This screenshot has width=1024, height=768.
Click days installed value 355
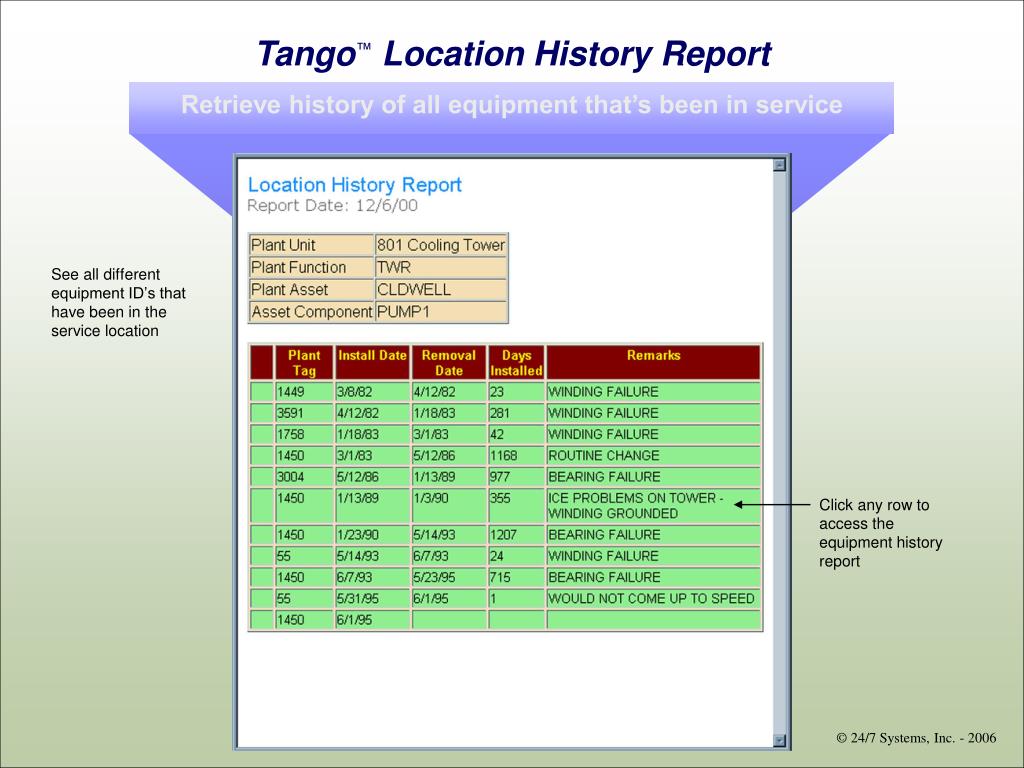[516, 505]
